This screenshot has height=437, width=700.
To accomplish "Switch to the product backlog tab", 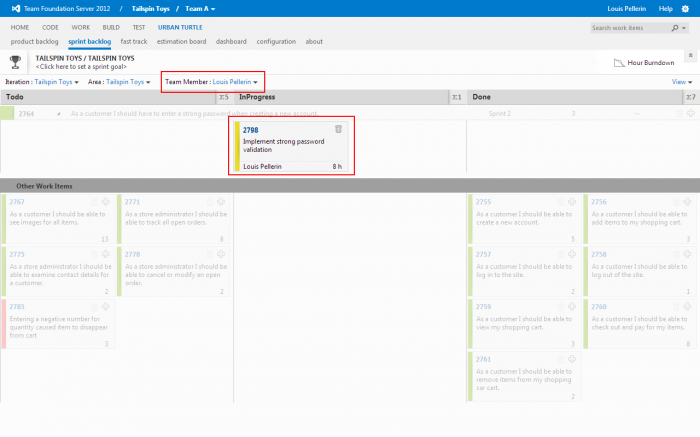I will click(x=34, y=42).
